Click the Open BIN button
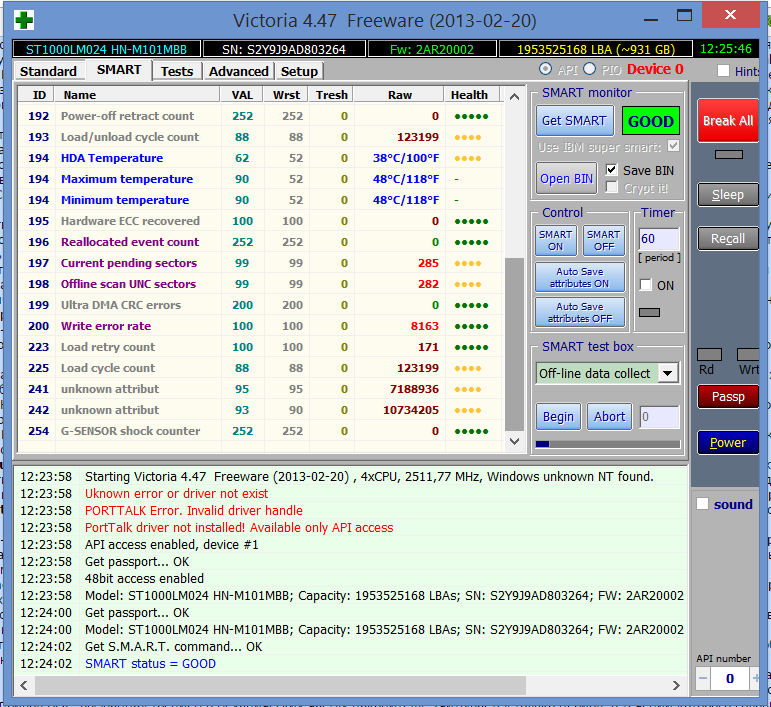 coord(566,179)
